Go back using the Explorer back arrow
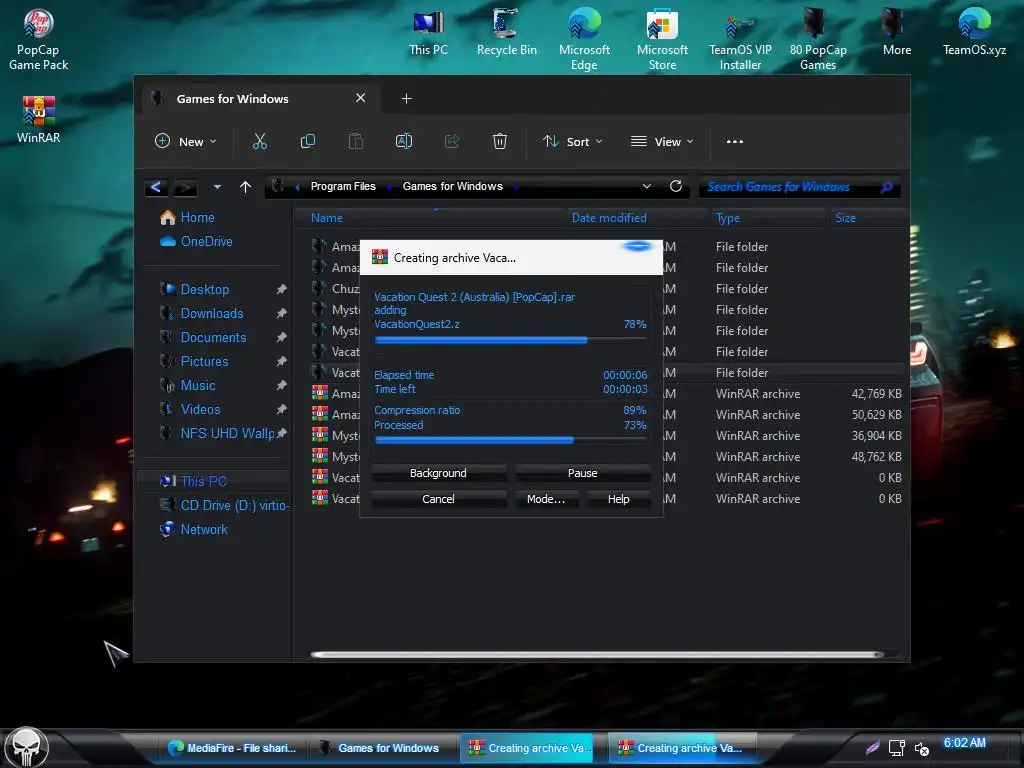This screenshot has height=768, width=1024. 156,187
